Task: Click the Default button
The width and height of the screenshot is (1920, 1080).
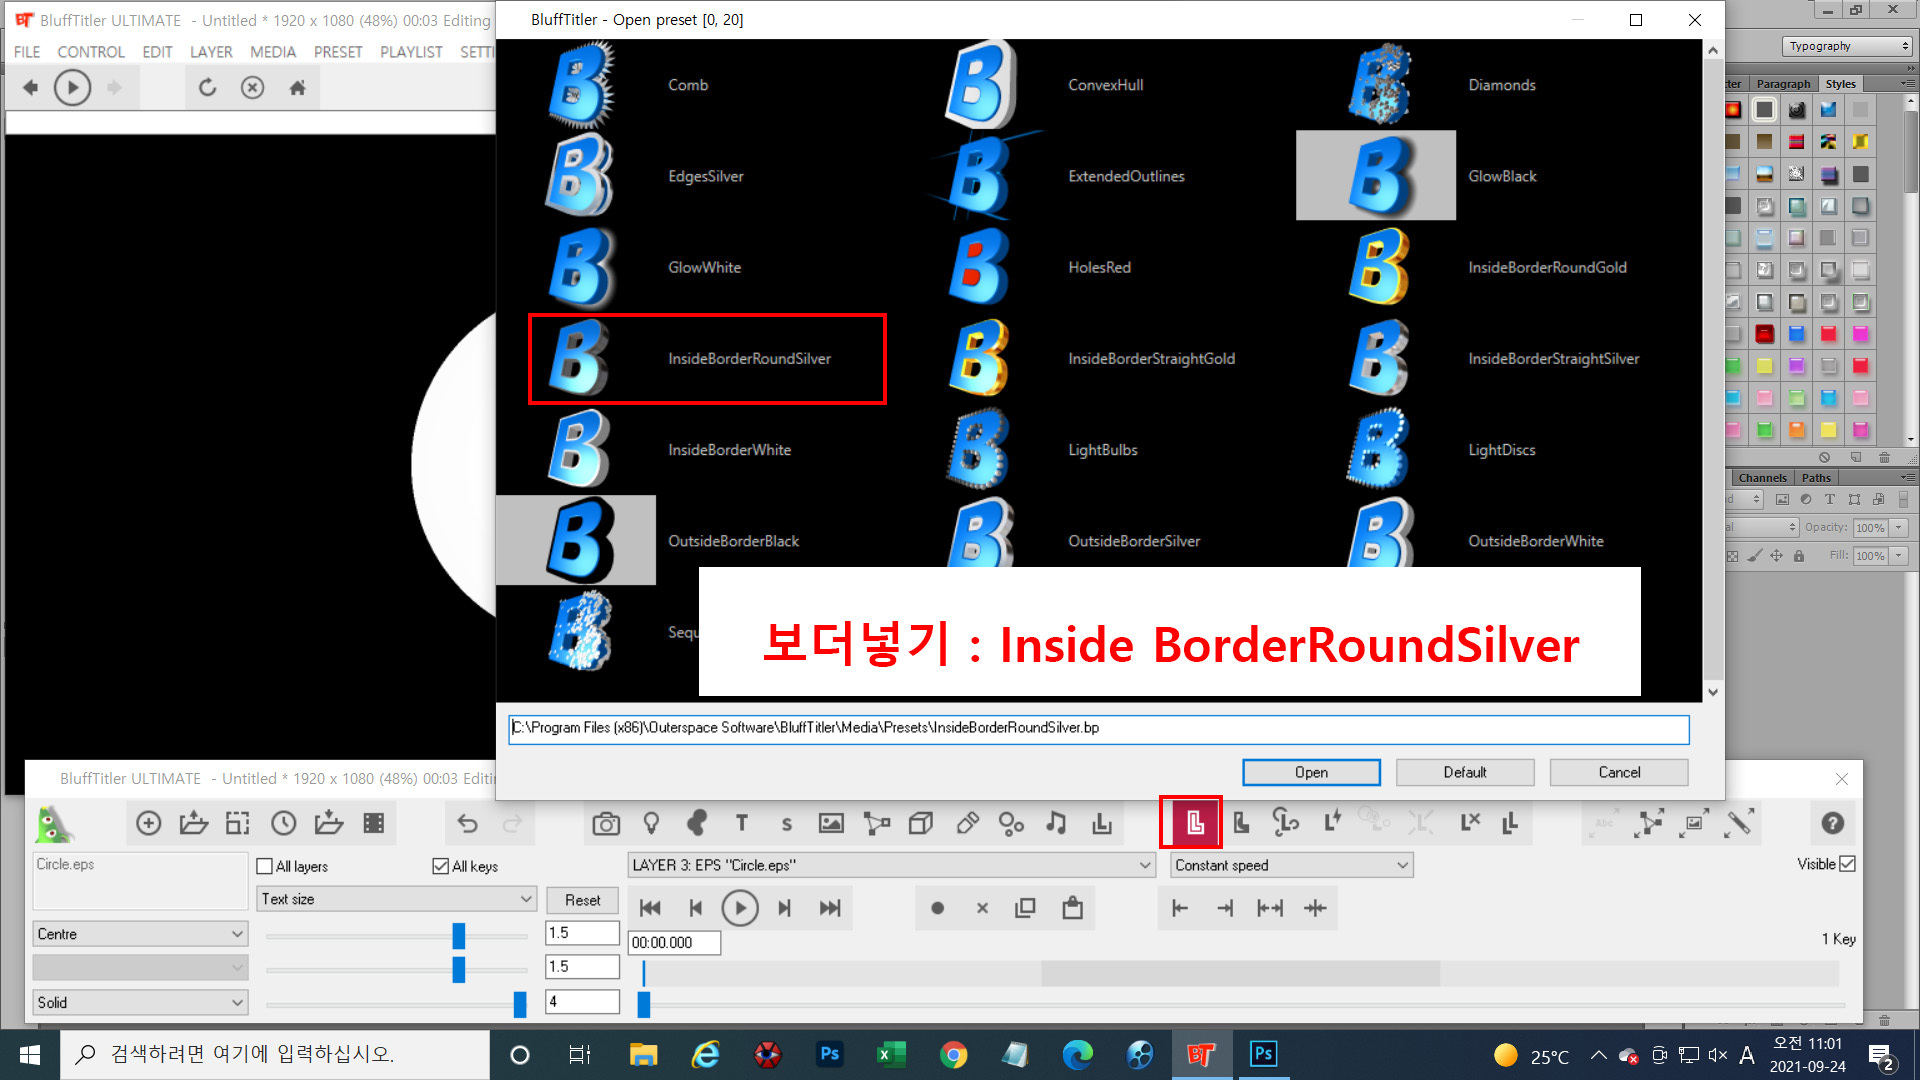Action: tap(1464, 772)
